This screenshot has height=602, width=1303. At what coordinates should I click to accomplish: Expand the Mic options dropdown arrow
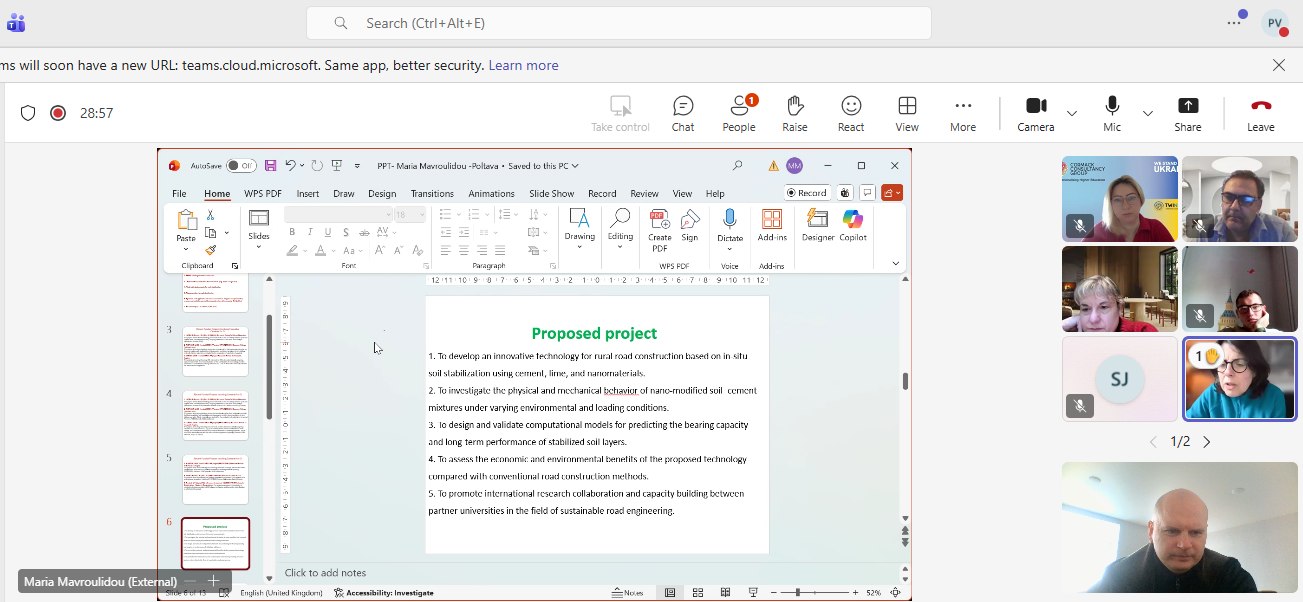click(x=1147, y=113)
